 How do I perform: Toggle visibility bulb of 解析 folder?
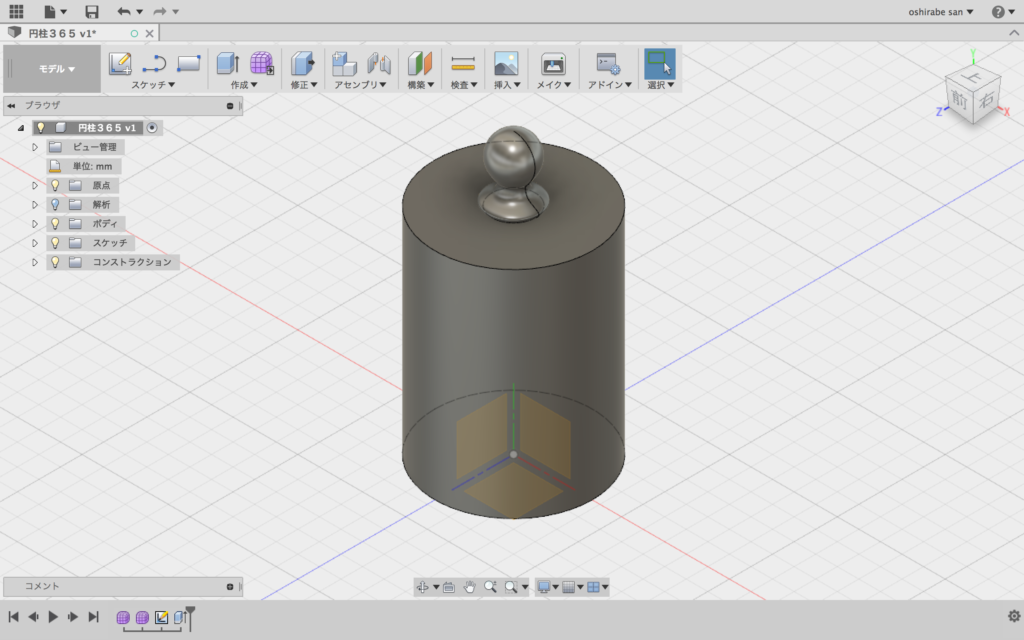56,204
